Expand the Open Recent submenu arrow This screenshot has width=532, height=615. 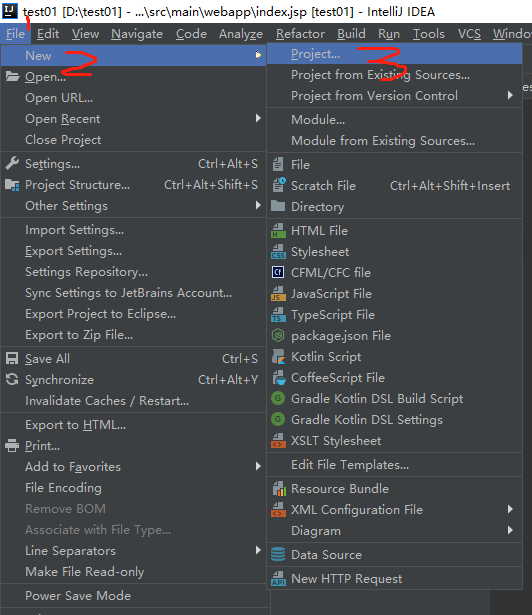click(258, 118)
